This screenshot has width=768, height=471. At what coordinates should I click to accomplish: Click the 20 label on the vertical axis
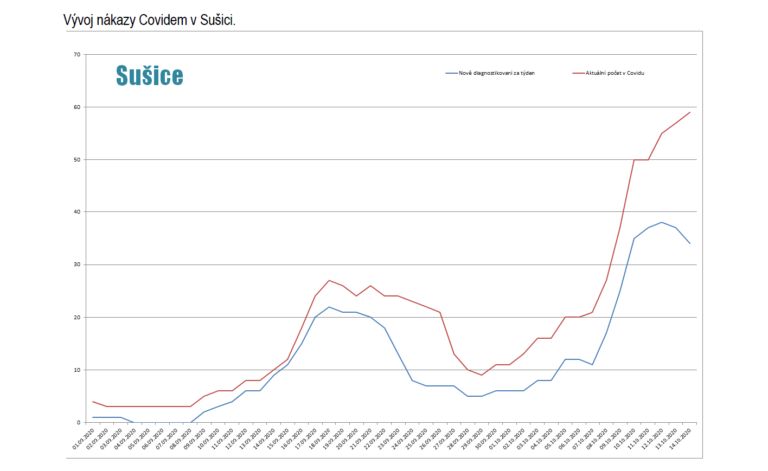(x=77, y=317)
